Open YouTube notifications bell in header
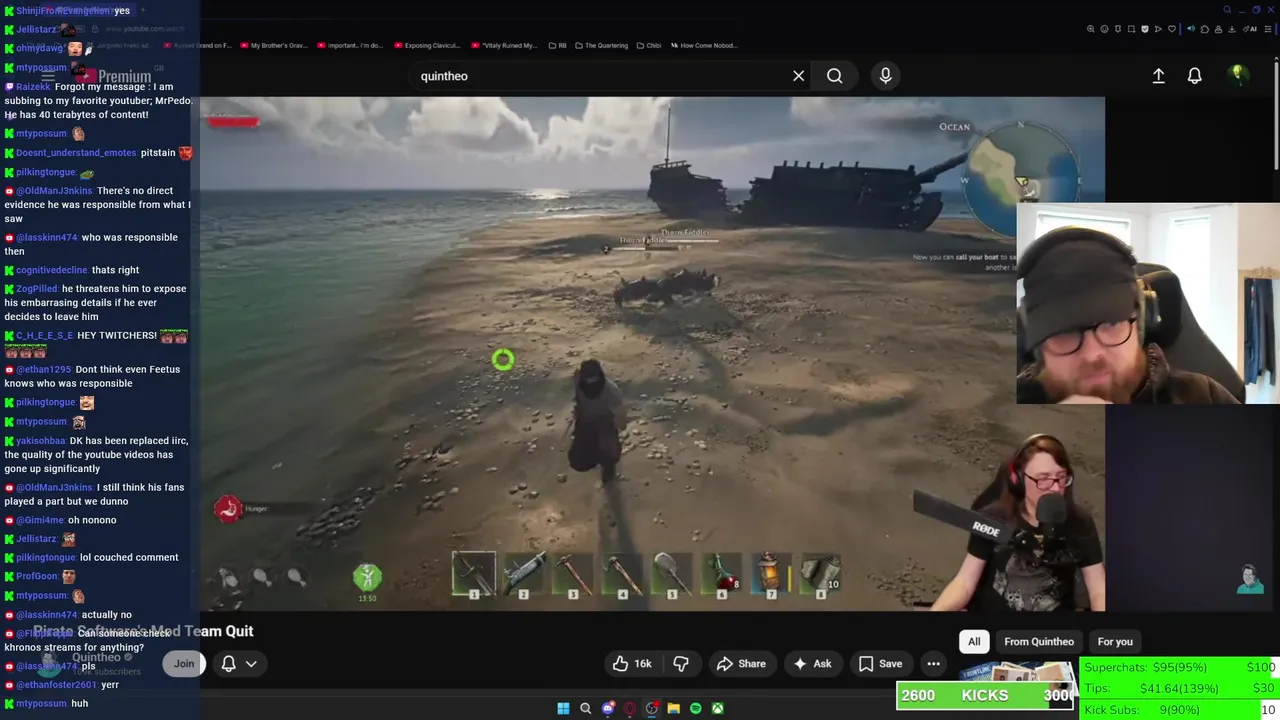This screenshot has width=1280, height=720. point(1194,76)
